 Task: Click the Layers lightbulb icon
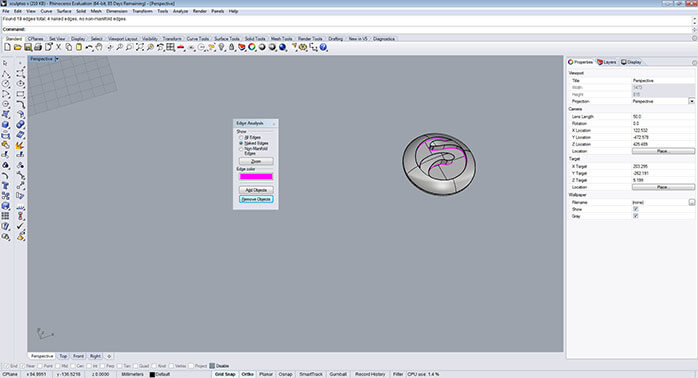point(222,47)
